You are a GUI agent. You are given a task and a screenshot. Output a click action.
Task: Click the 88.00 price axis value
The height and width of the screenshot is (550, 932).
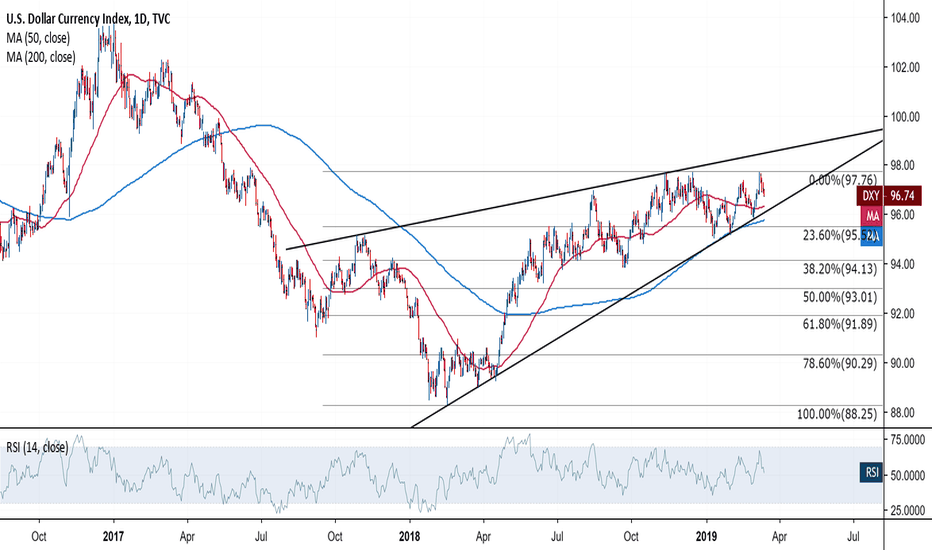click(905, 413)
